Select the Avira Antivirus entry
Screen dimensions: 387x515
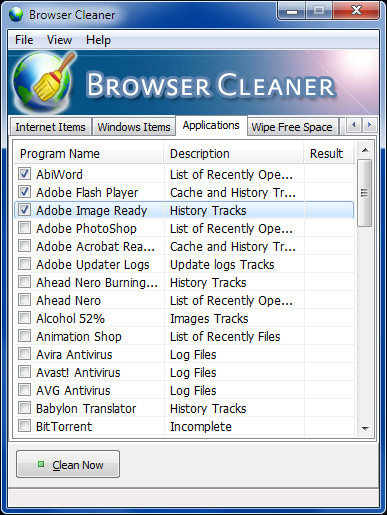74,354
